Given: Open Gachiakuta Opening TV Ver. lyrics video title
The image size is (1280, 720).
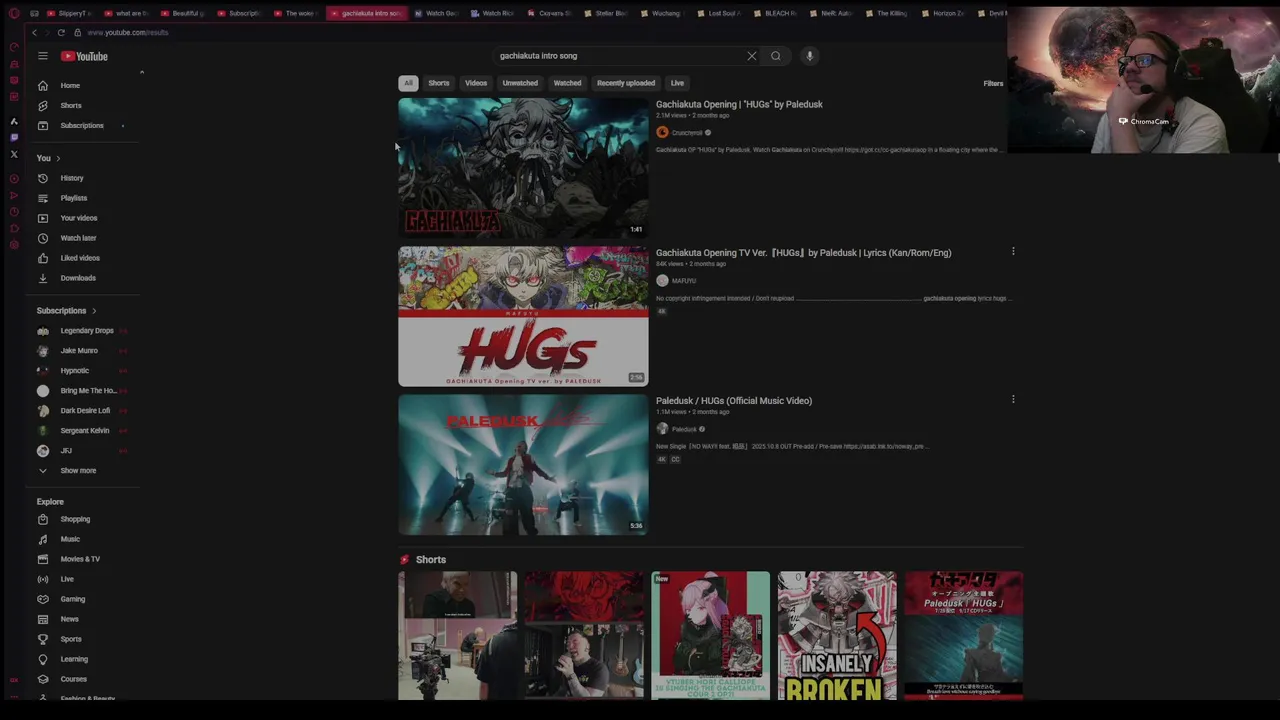Looking at the screenshot, I should 803,253.
